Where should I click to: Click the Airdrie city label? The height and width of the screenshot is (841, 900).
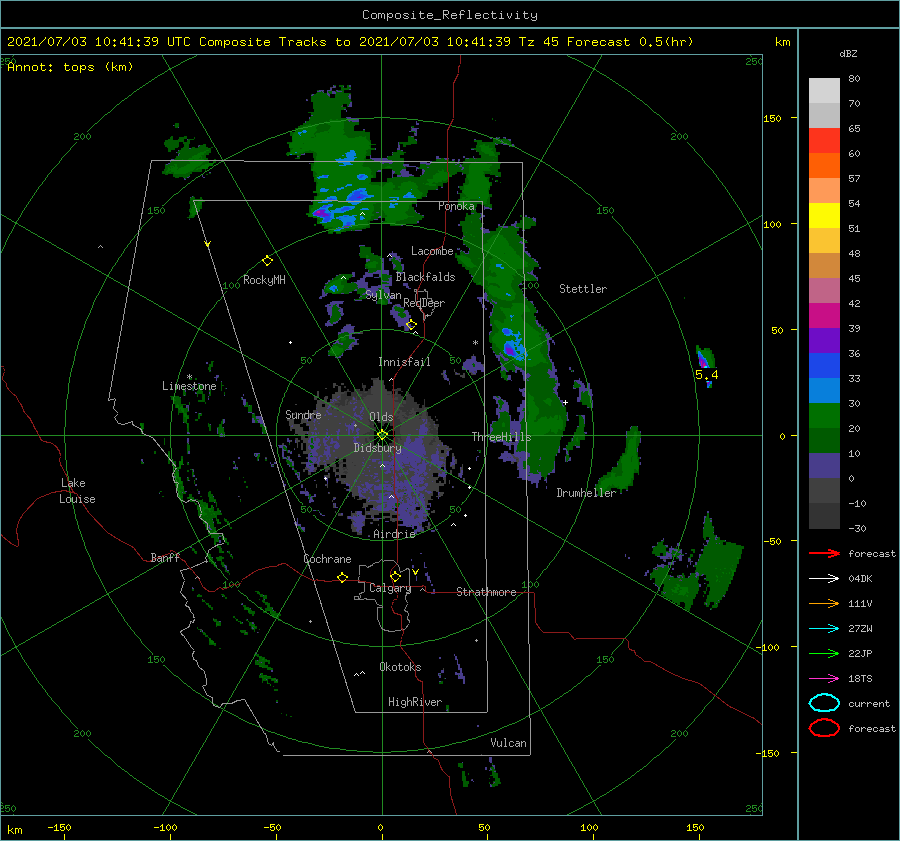click(x=394, y=534)
